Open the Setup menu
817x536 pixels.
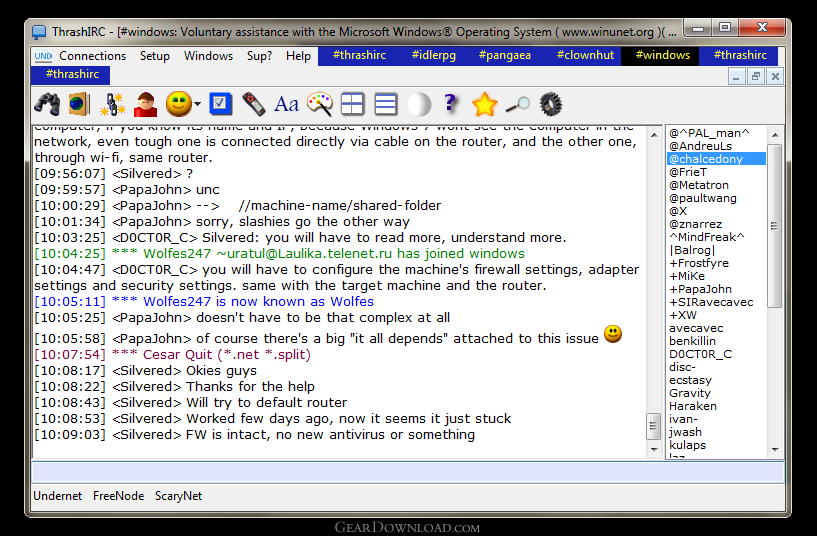[155, 56]
